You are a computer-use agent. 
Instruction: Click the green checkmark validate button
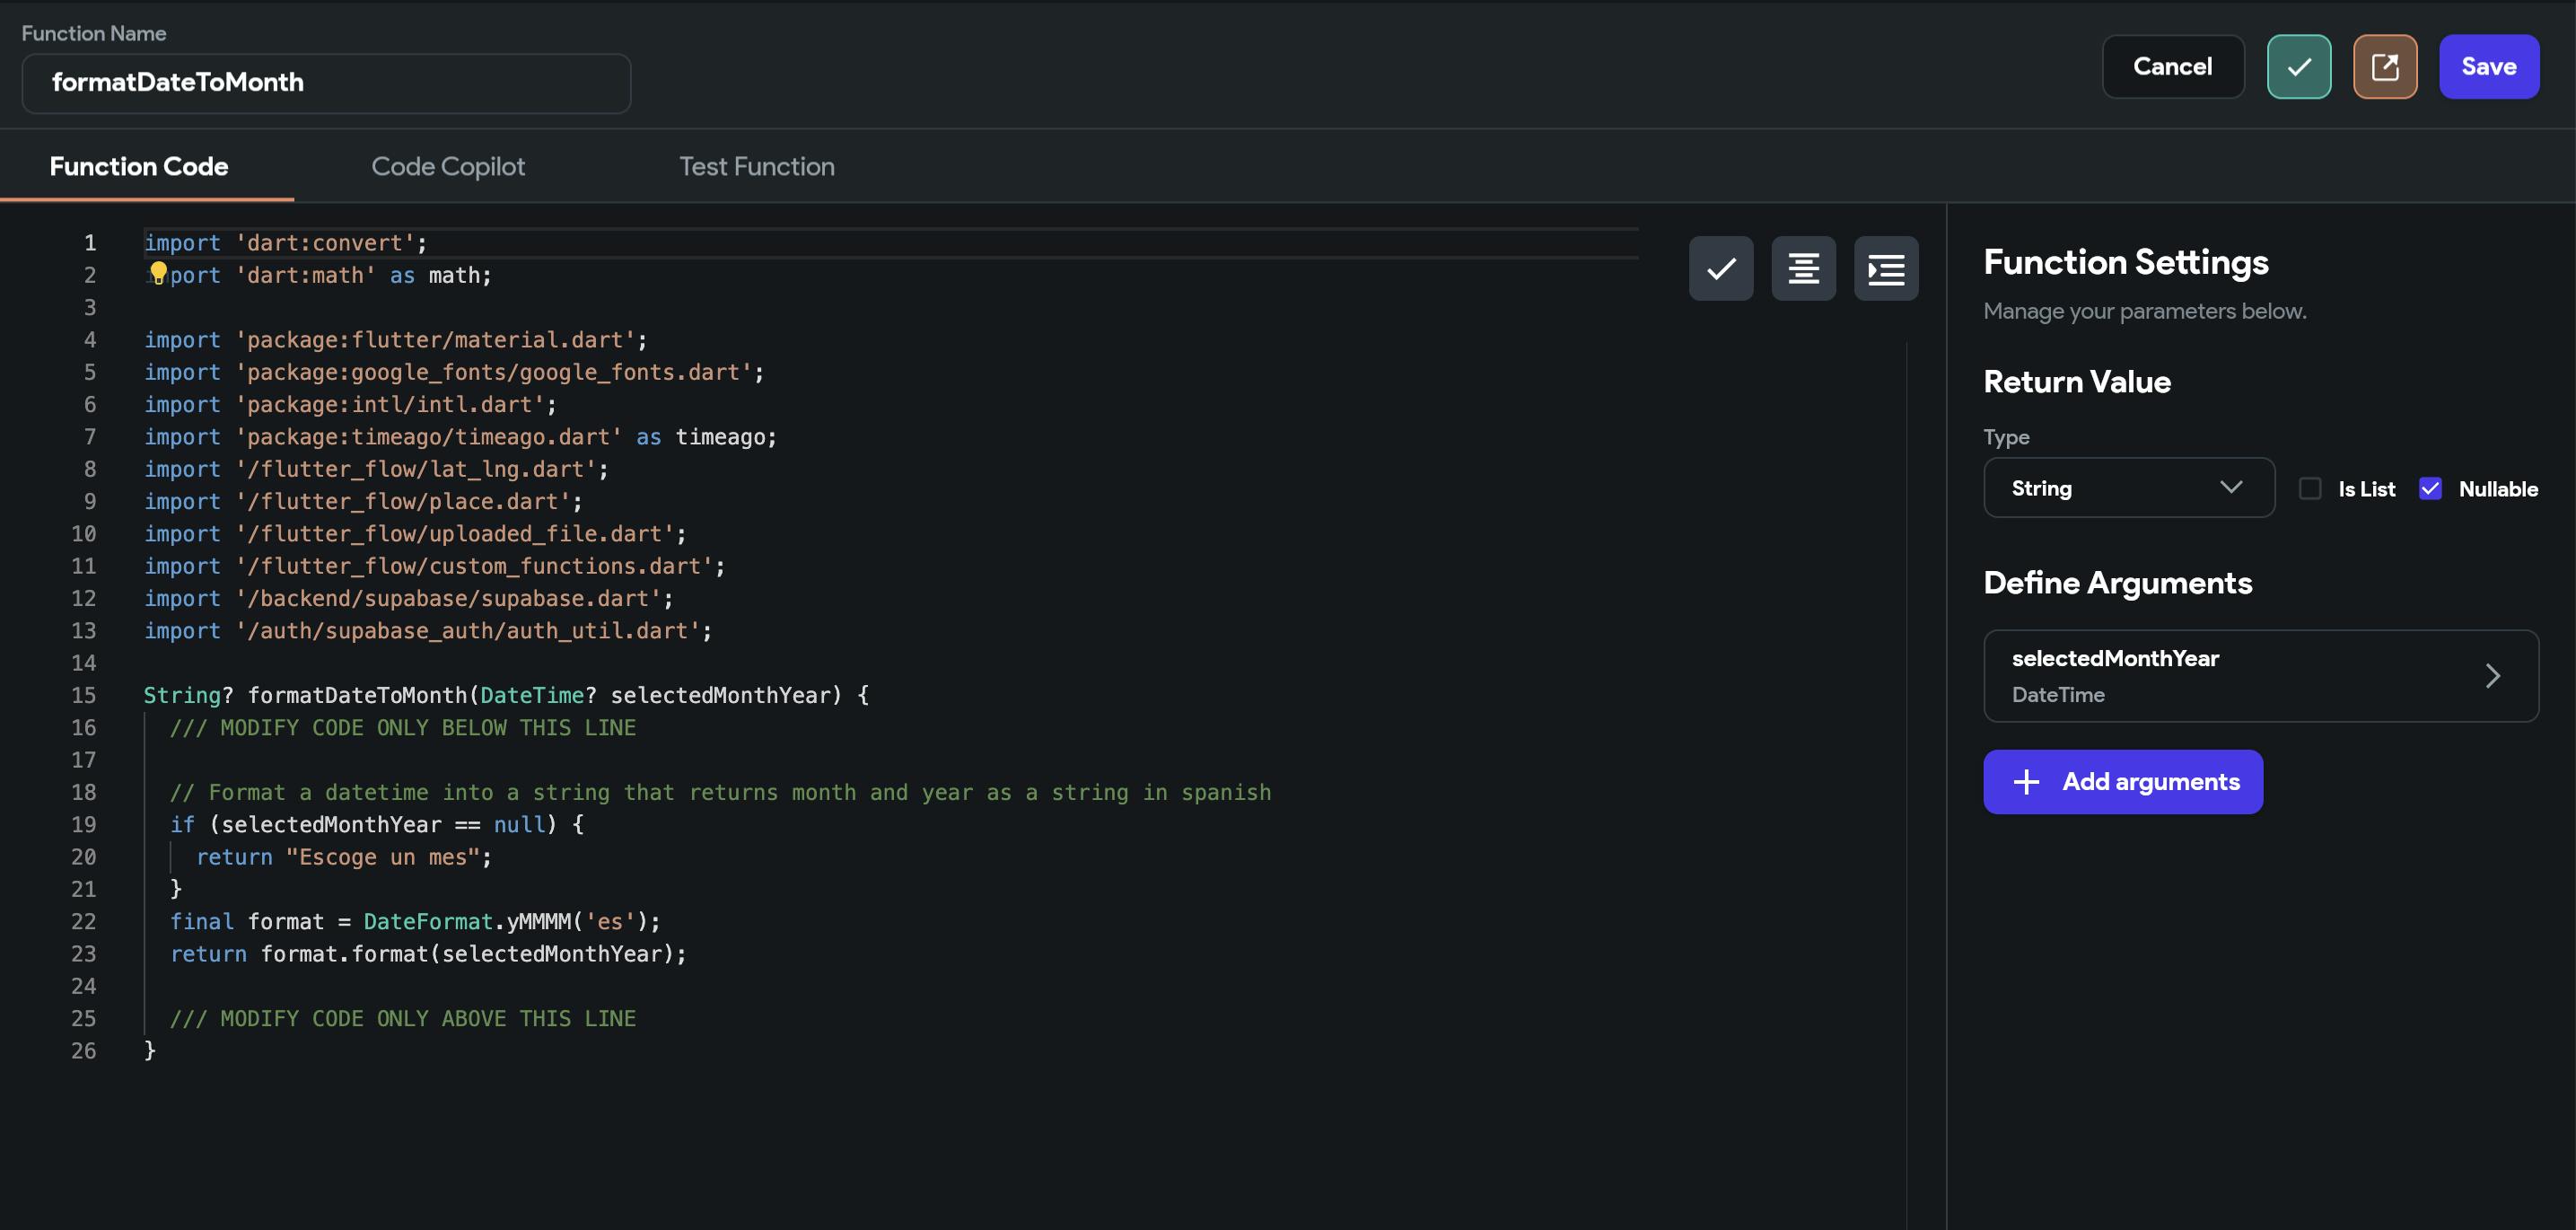click(x=2298, y=67)
